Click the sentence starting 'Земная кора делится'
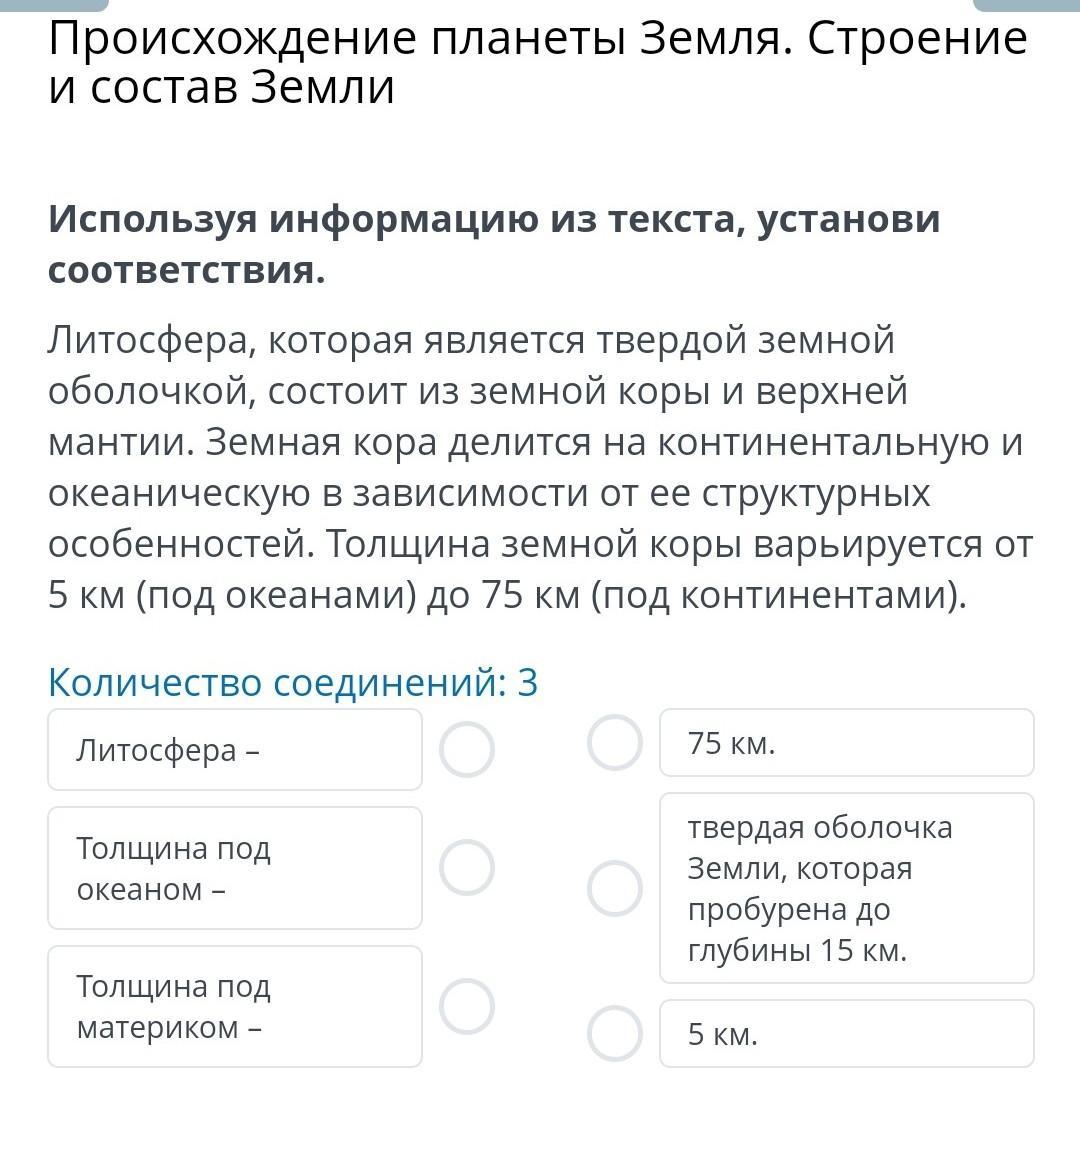The height and width of the screenshot is (1169, 1080). click(x=600, y=442)
